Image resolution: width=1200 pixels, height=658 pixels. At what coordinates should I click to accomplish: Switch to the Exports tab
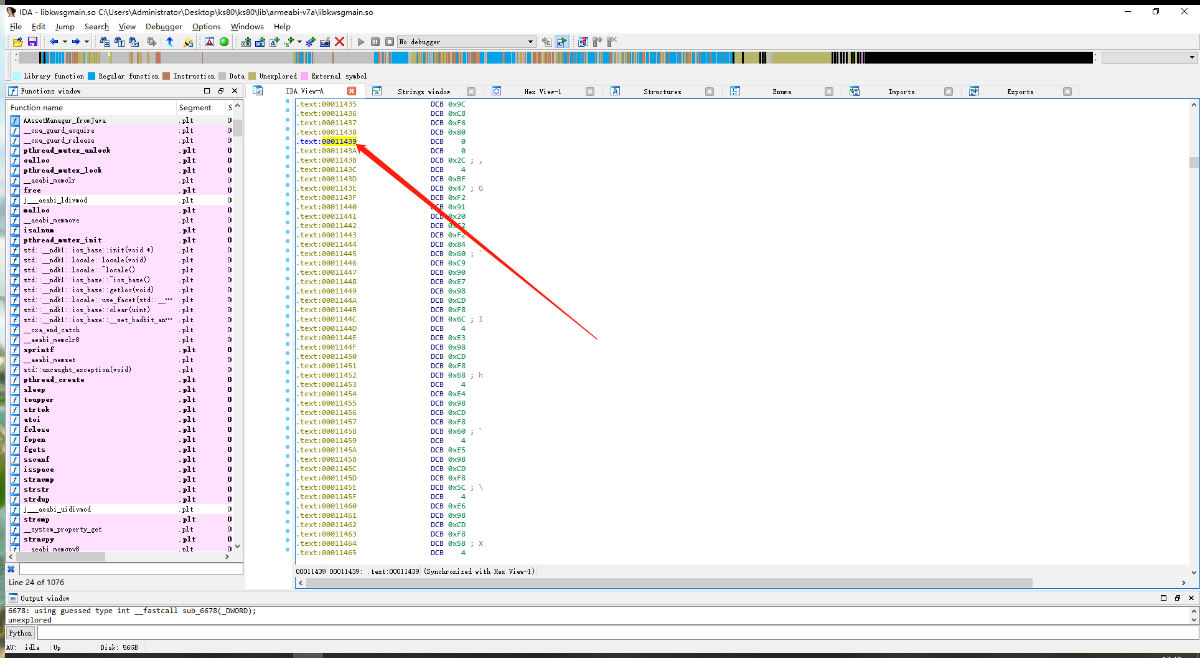tap(1020, 91)
